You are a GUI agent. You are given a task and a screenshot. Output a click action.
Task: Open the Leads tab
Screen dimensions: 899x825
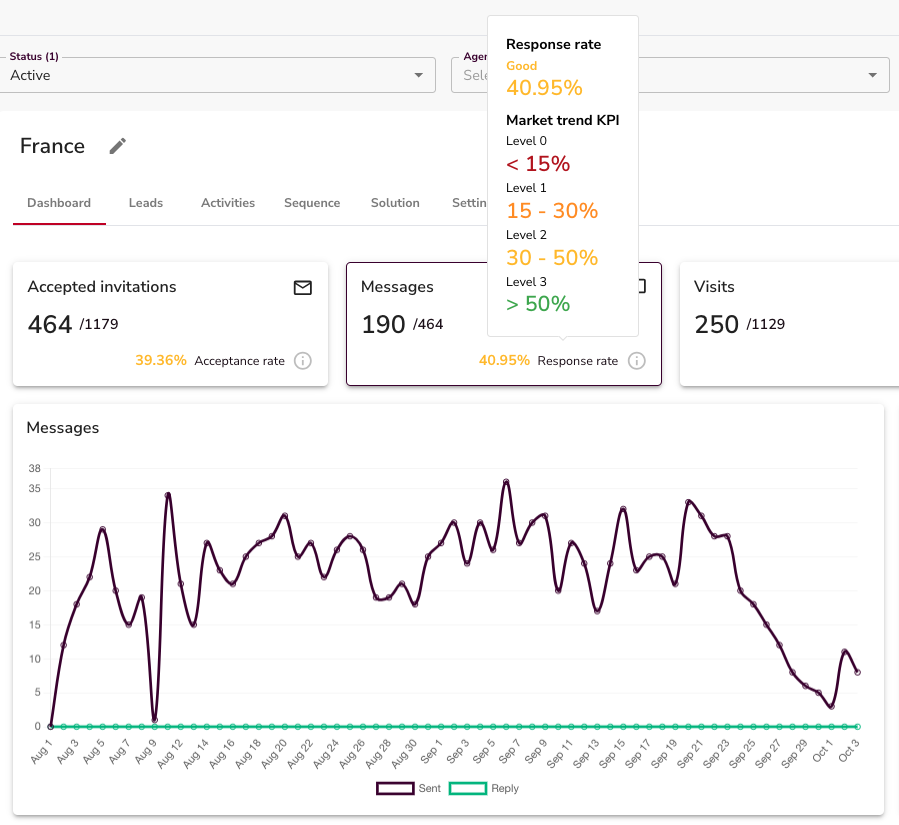pos(146,203)
